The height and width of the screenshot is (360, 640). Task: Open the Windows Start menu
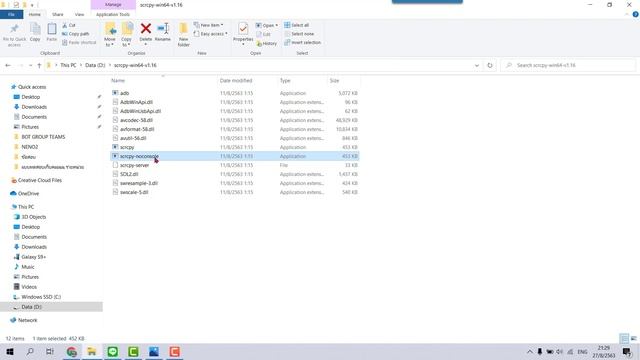10,351
